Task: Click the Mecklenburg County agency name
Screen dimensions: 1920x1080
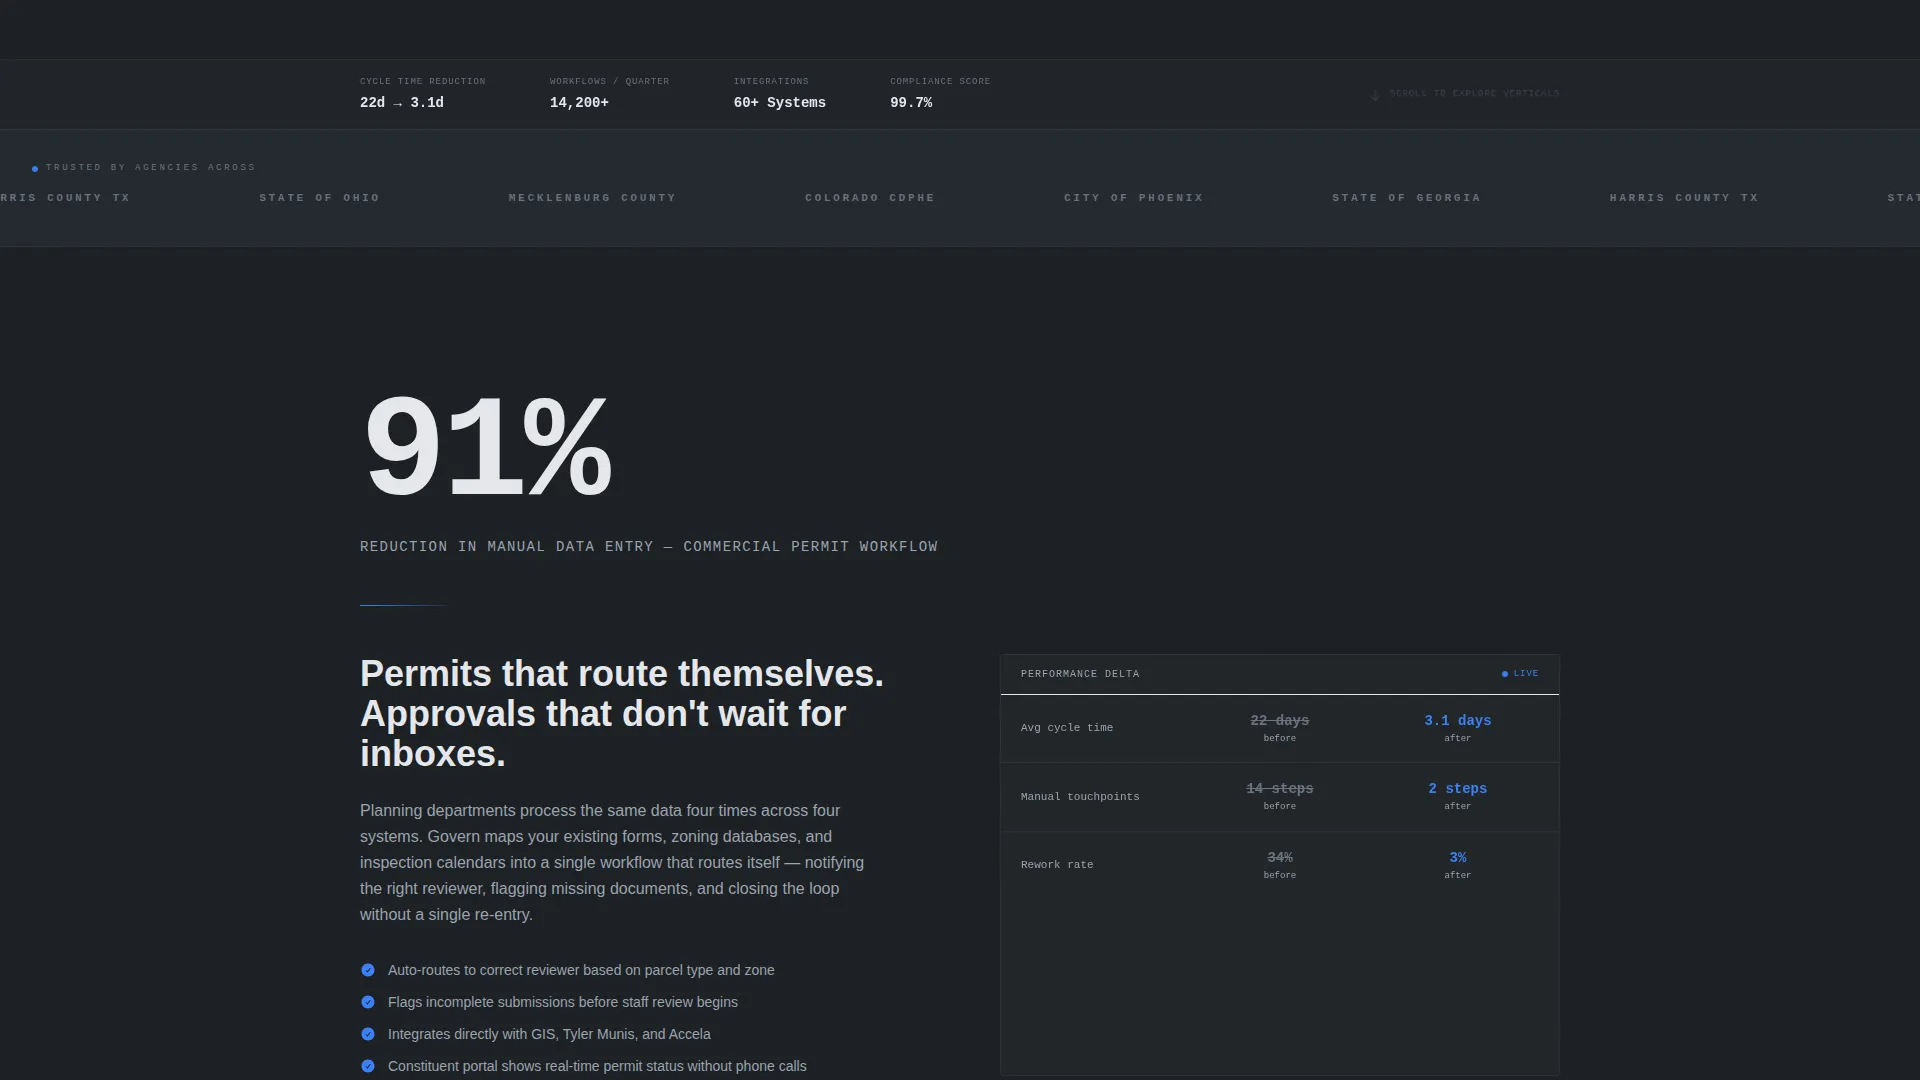Action: point(592,198)
